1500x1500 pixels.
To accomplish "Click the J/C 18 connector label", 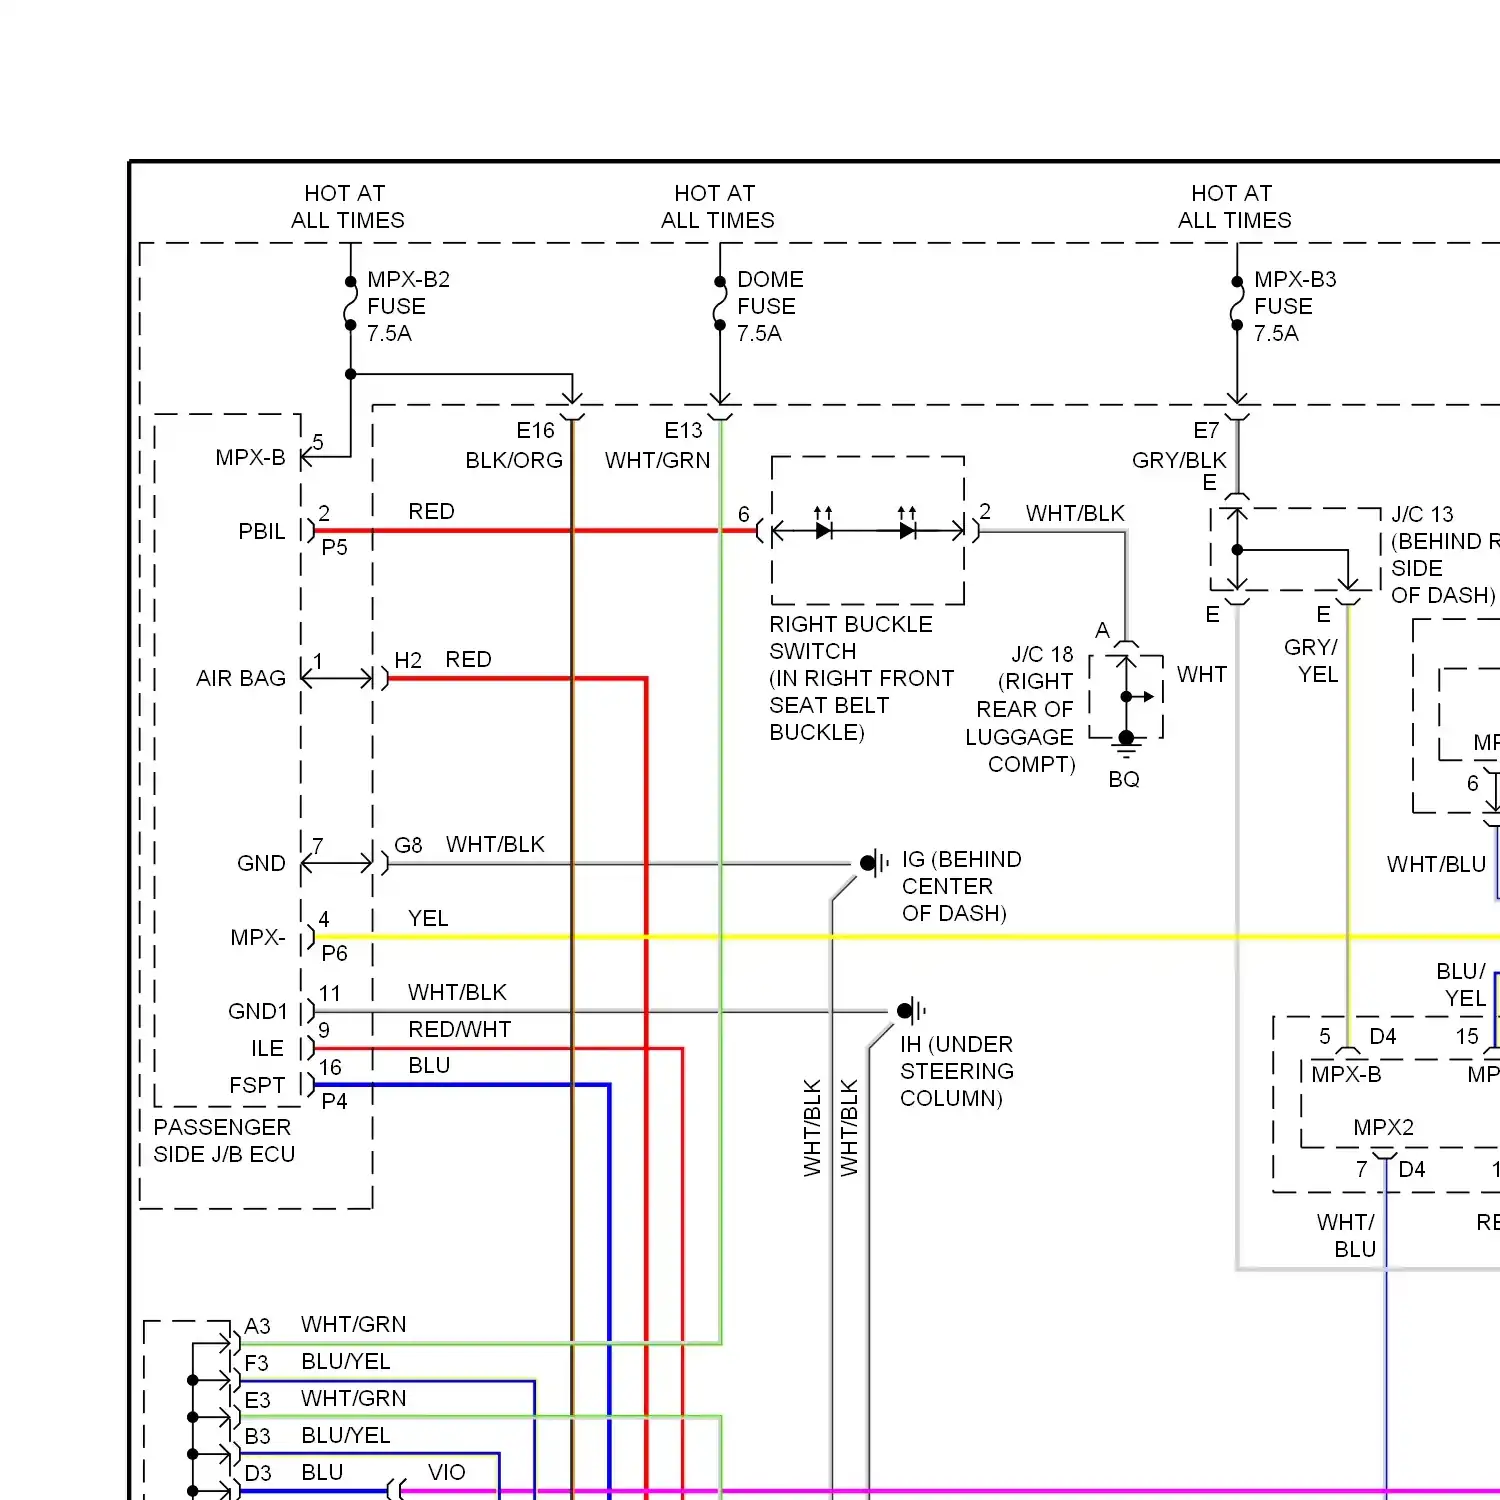I will click(x=1020, y=709).
